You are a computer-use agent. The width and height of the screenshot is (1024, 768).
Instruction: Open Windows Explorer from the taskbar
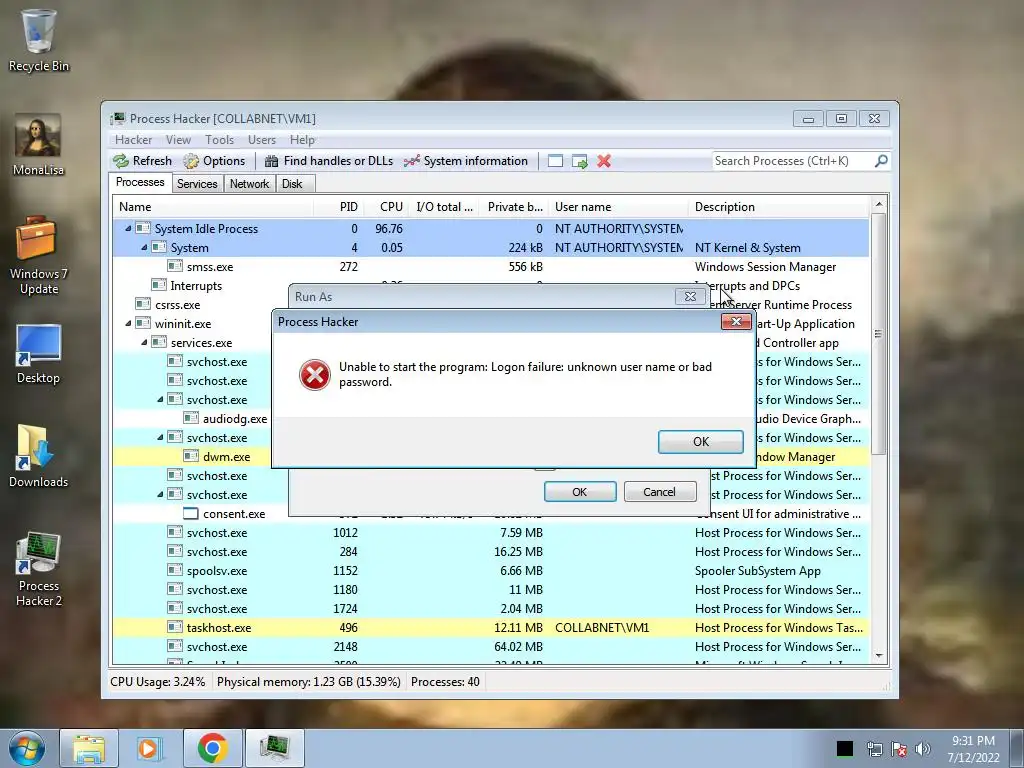coord(89,748)
